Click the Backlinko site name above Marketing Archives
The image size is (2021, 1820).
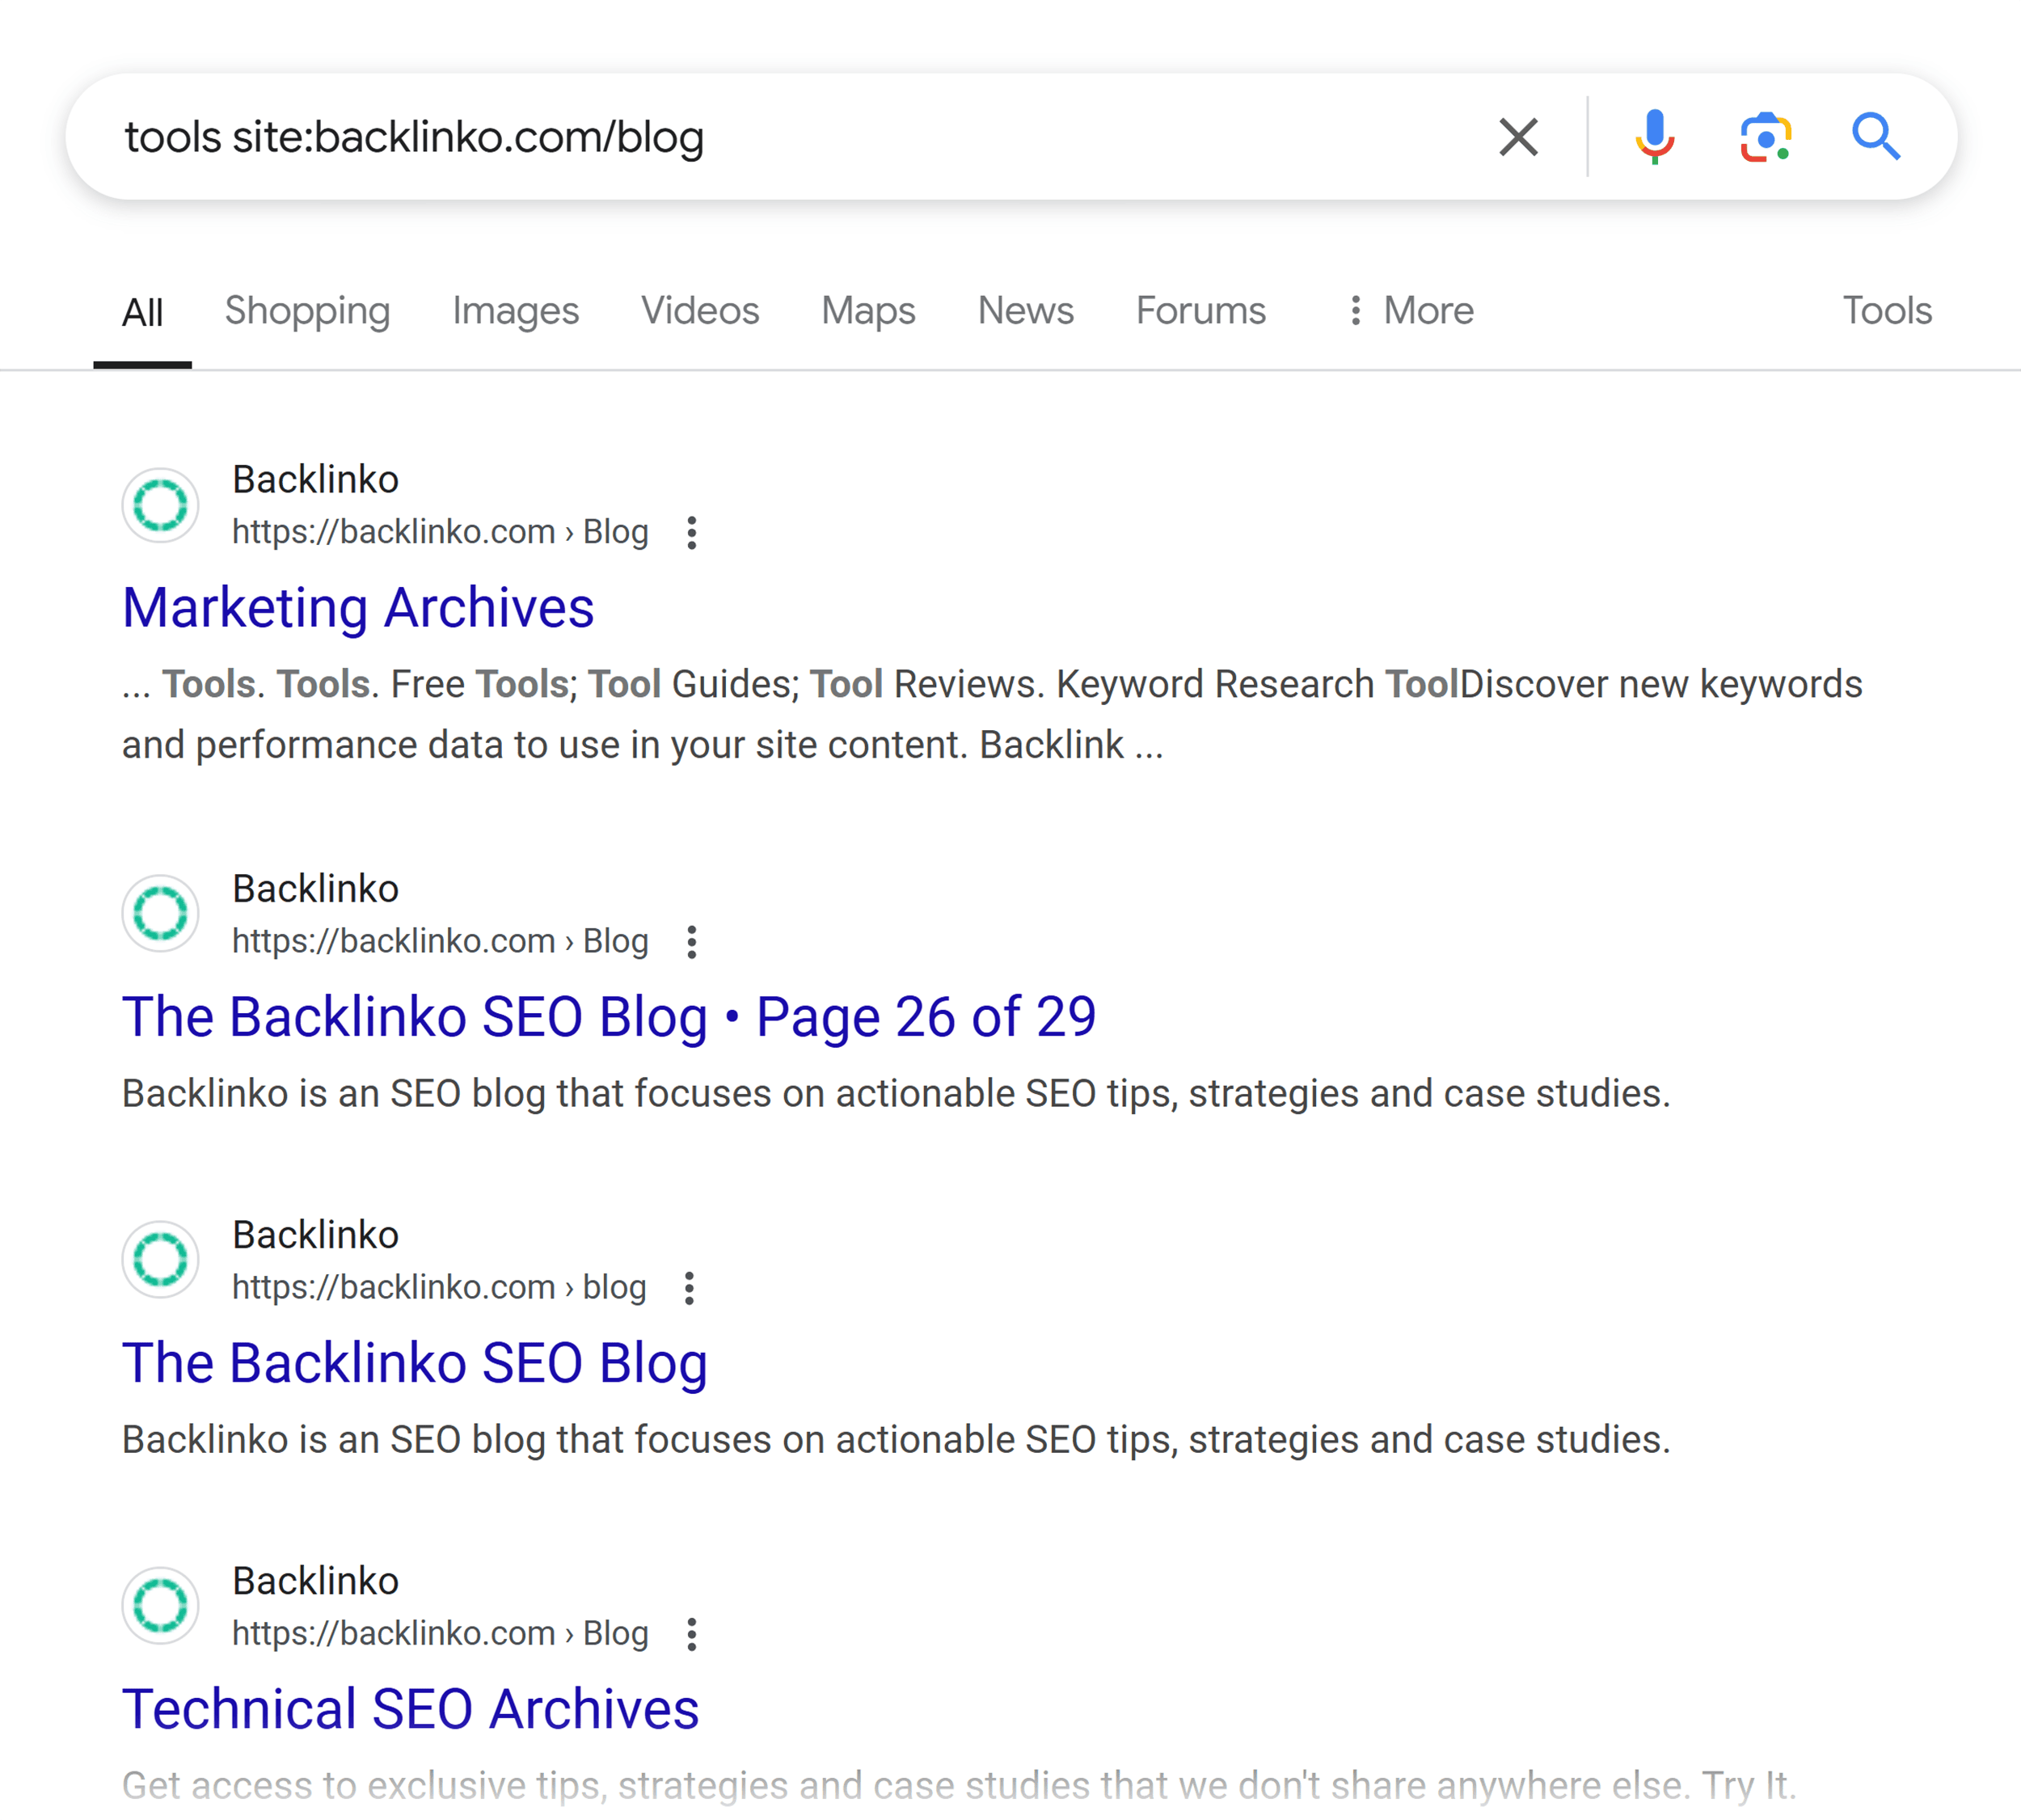[x=315, y=480]
